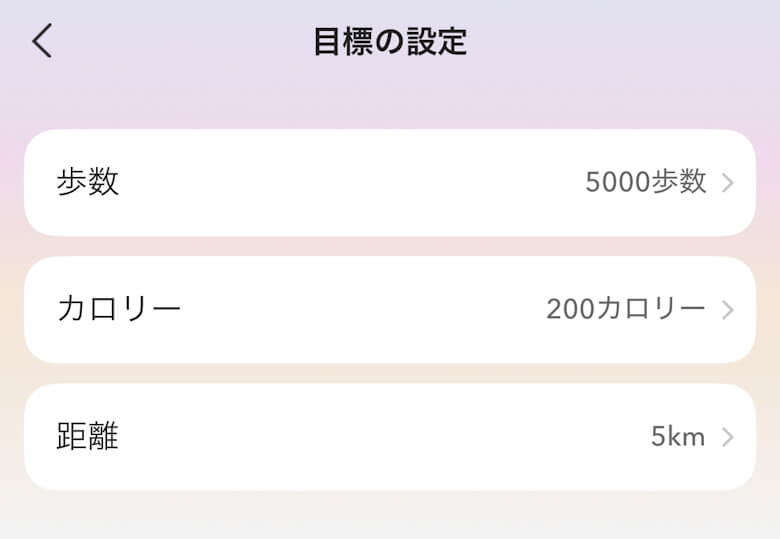780x539 pixels.
Task: Tap the 5000歩数 value
Action: click(x=645, y=182)
